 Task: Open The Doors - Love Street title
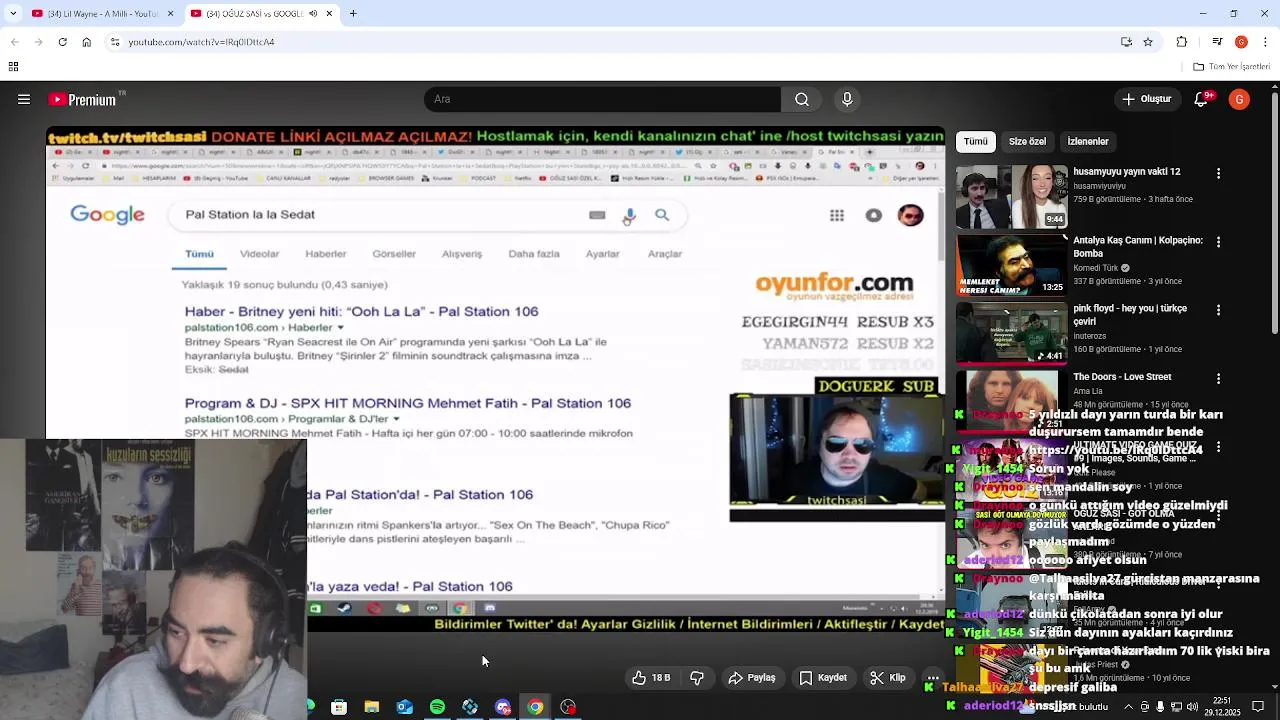pos(1122,377)
